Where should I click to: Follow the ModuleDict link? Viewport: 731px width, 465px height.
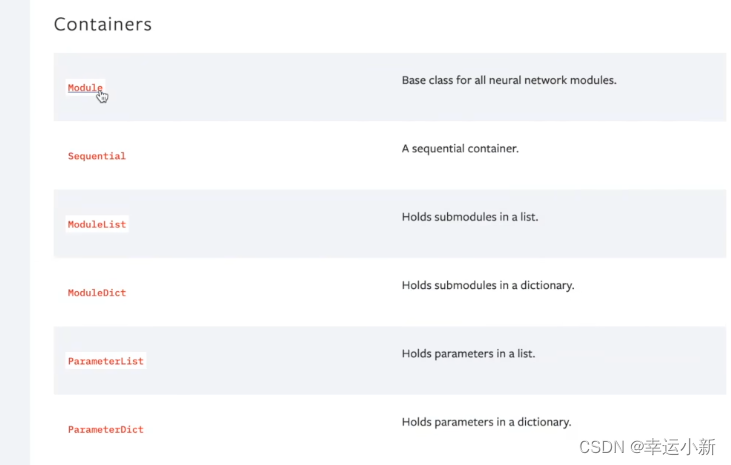point(96,293)
